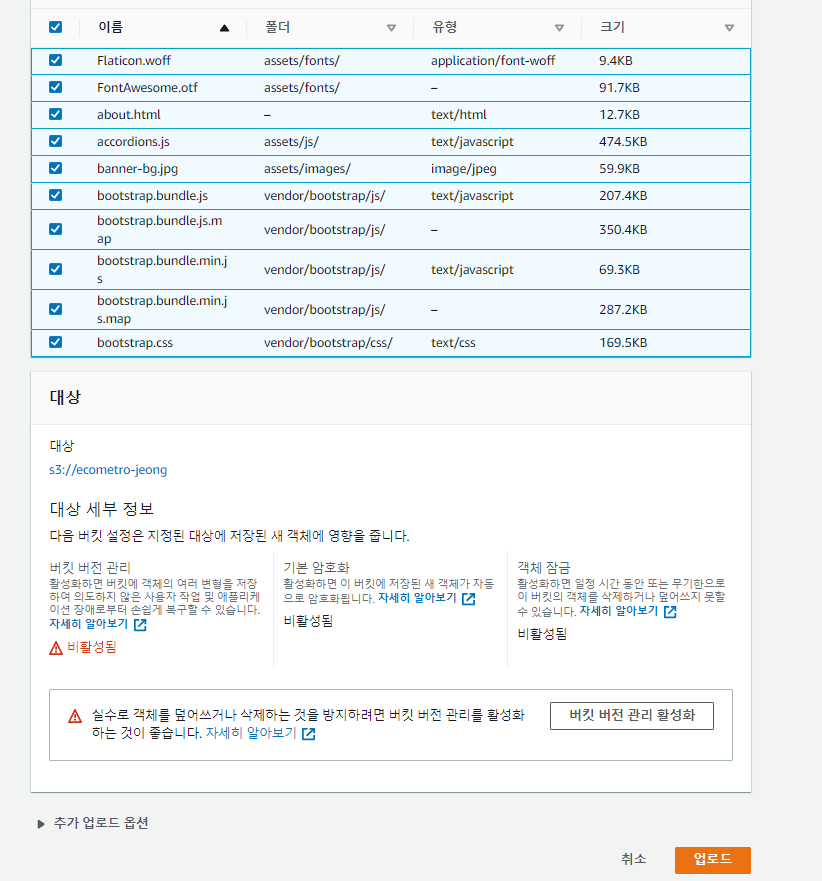822x881 pixels.
Task: Open 자세히 알아보기 link under 객체 잠금
Action: coord(619,611)
